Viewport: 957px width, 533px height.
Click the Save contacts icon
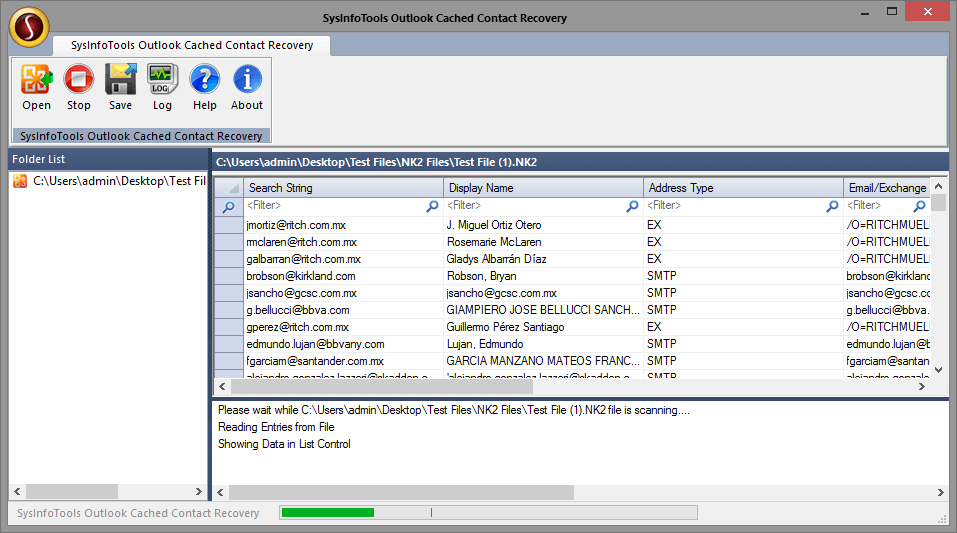coord(120,80)
